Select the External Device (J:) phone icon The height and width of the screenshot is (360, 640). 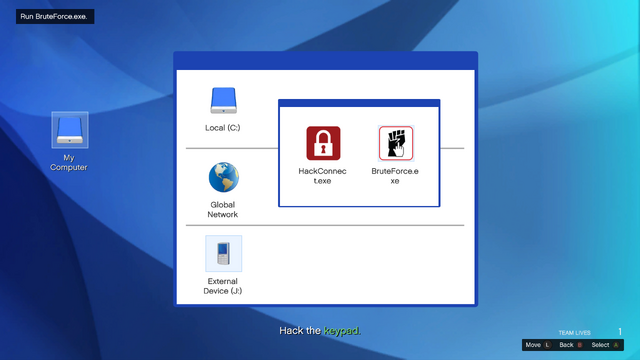click(x=223, y=253)
